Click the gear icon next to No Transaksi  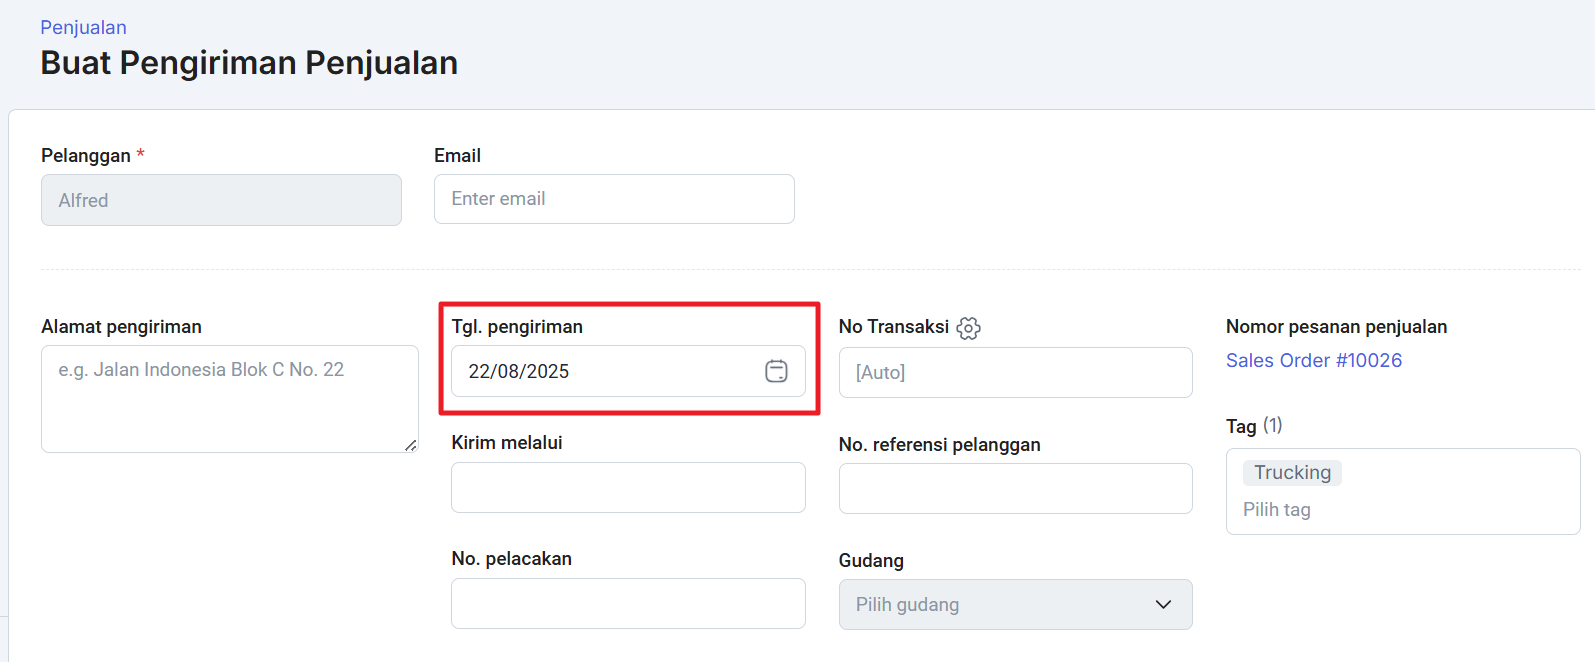pyautogui.click(x=968, y=328)
